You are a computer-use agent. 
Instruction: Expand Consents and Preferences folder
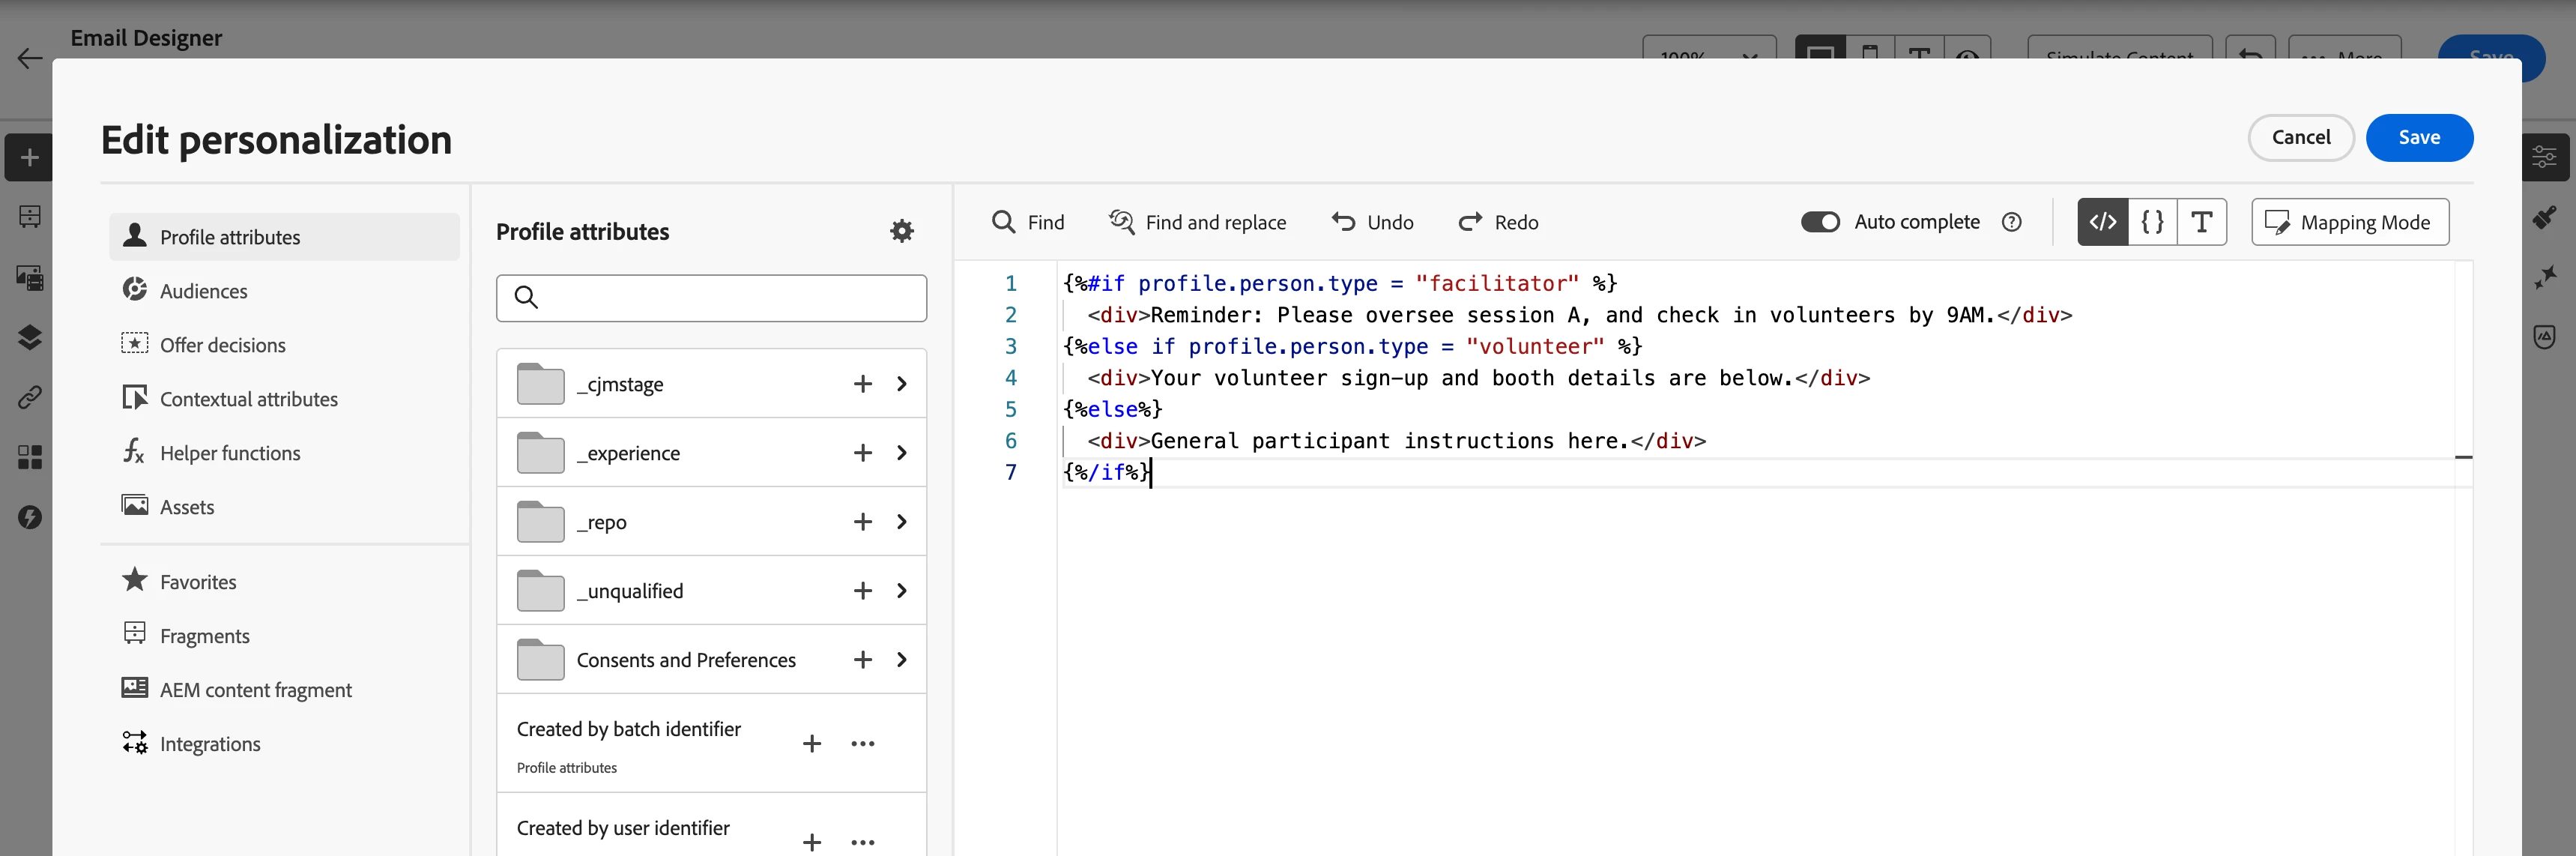click(x=901, y=660)
